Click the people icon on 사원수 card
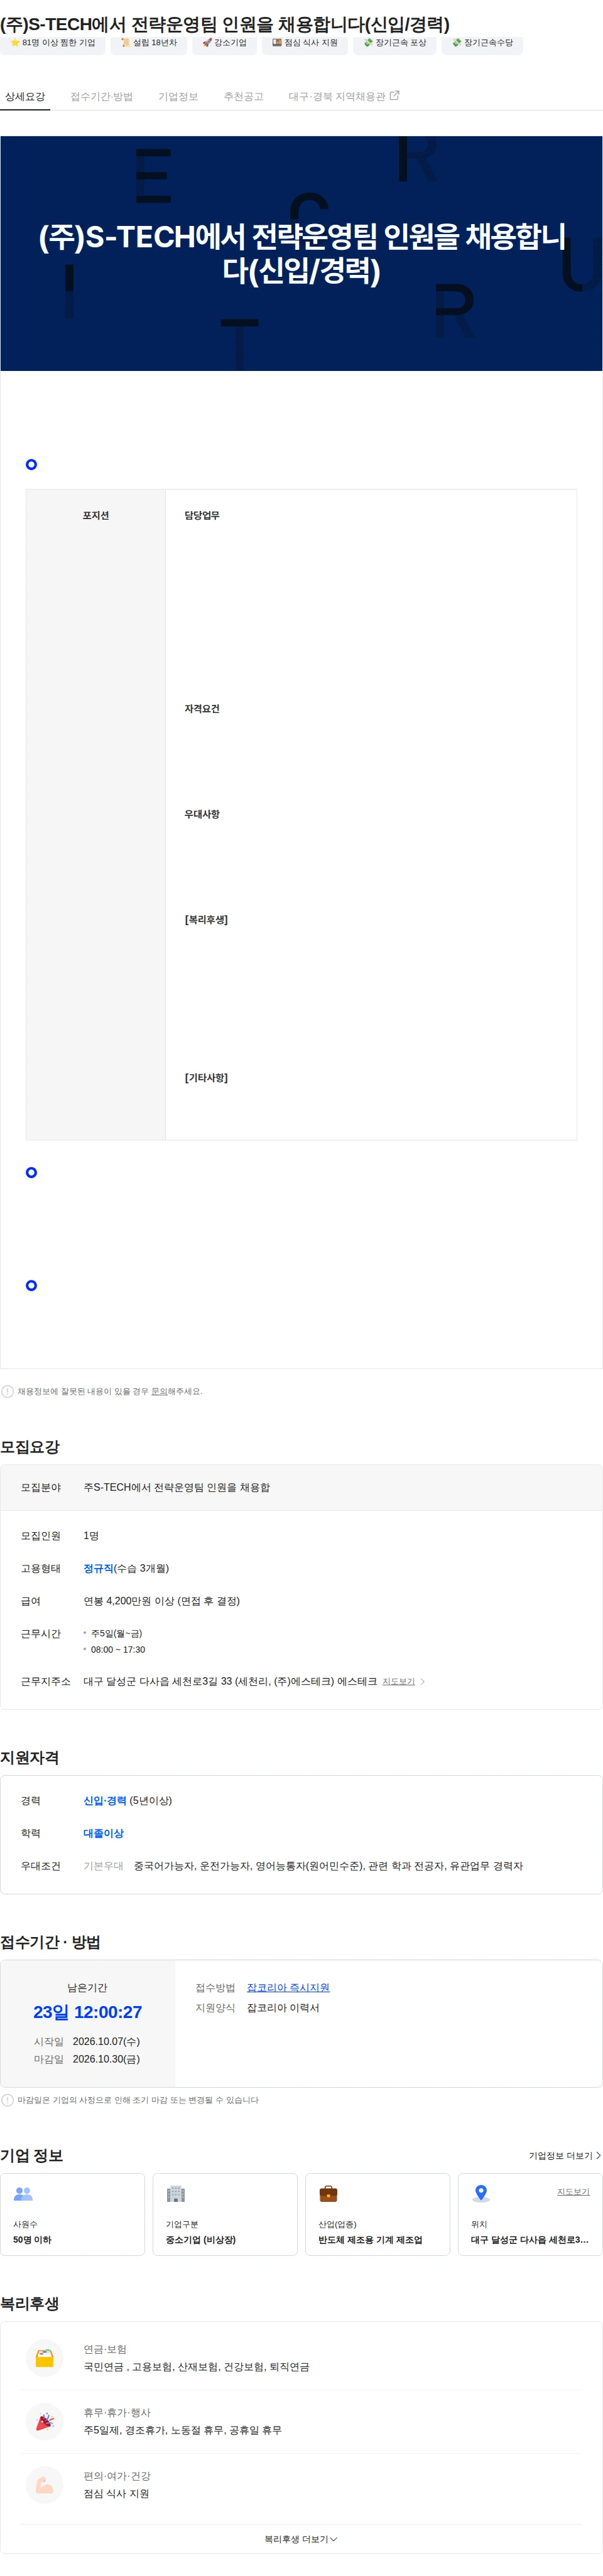Viewport: 603px width, 2576px height. (x=23, y=2194)
